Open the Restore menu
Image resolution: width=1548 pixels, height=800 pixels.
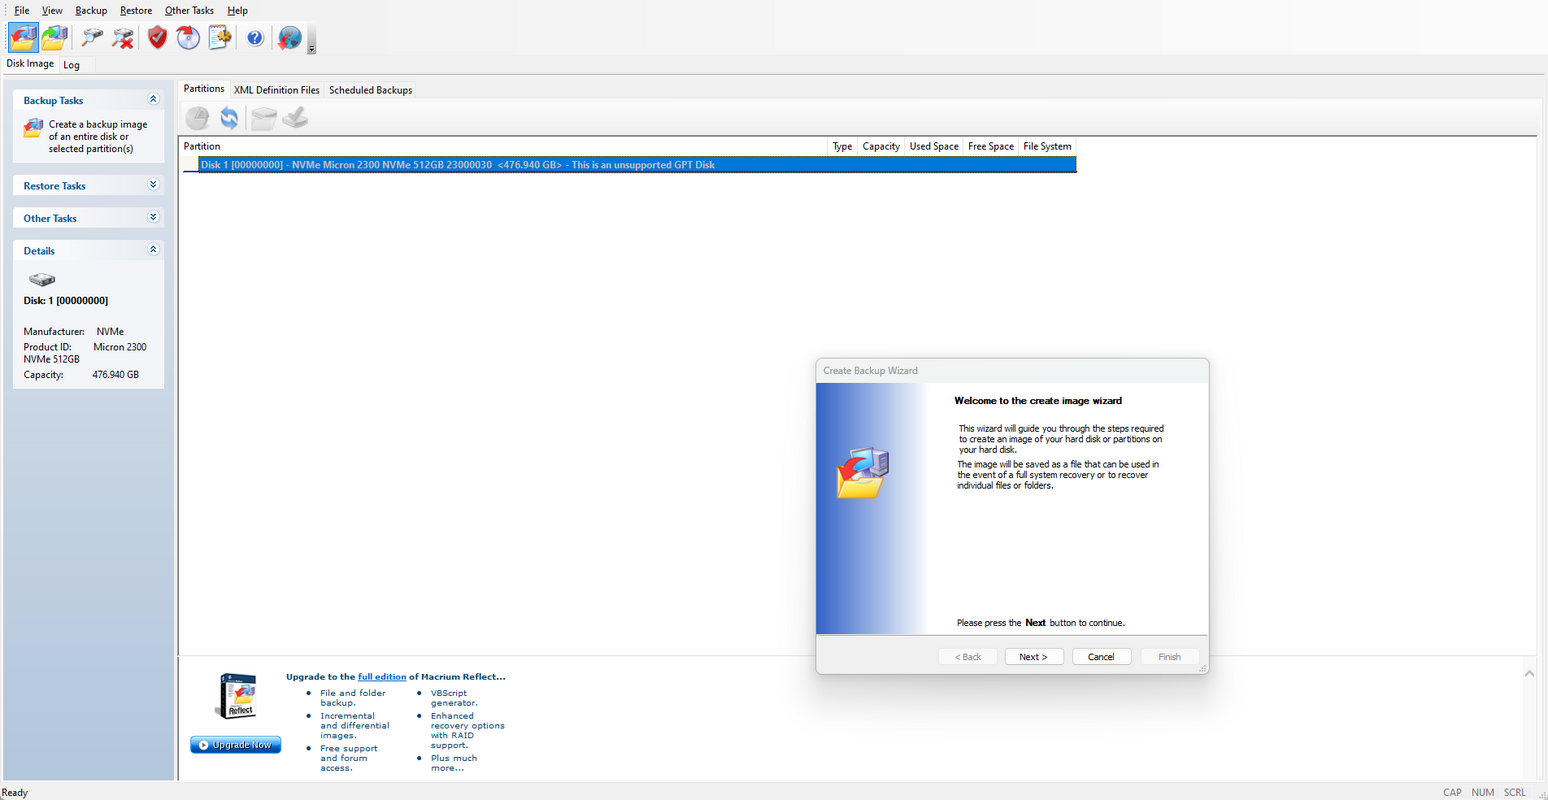(136, 10)
